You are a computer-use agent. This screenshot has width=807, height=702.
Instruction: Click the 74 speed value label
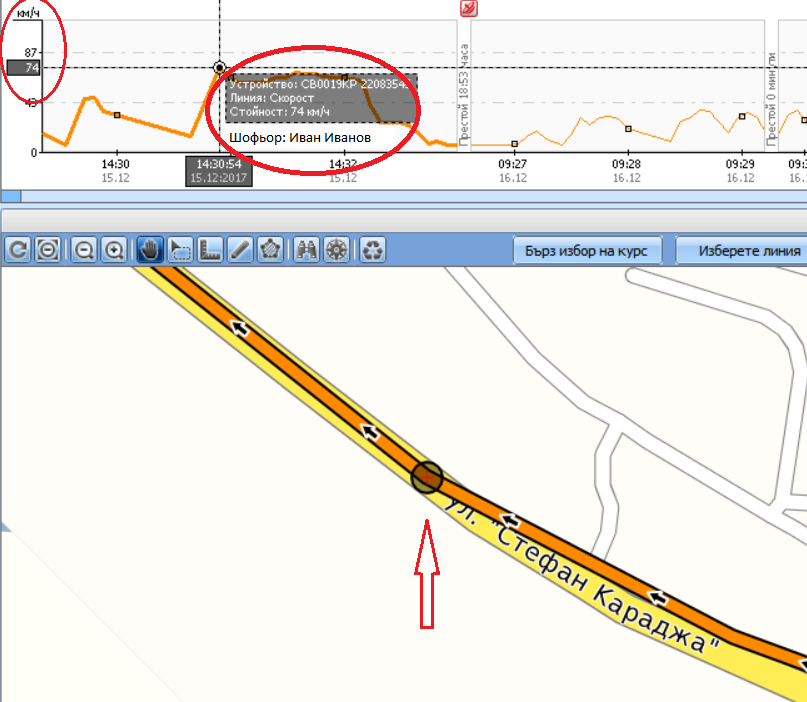[23, 67]
